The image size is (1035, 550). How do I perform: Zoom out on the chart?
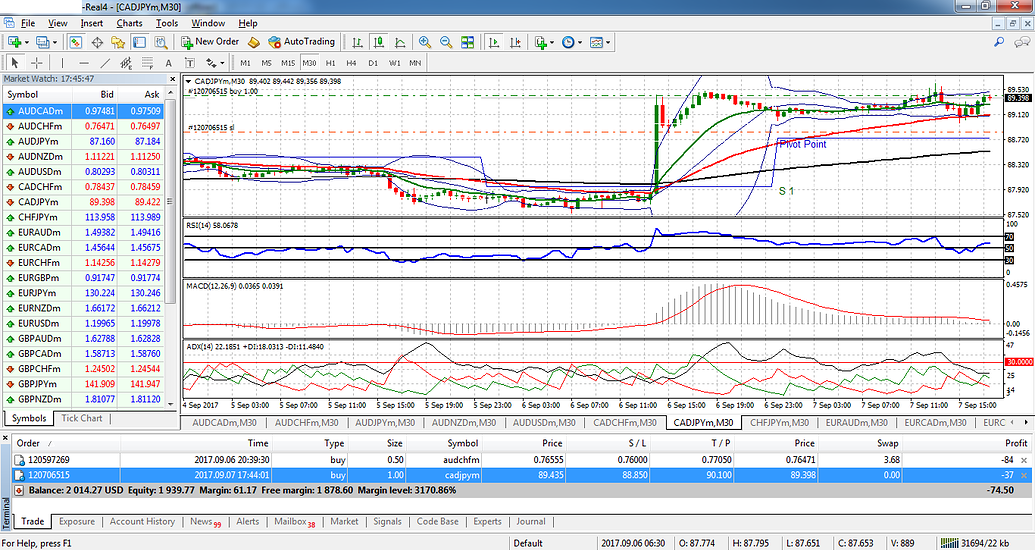(x=446, y=42)
